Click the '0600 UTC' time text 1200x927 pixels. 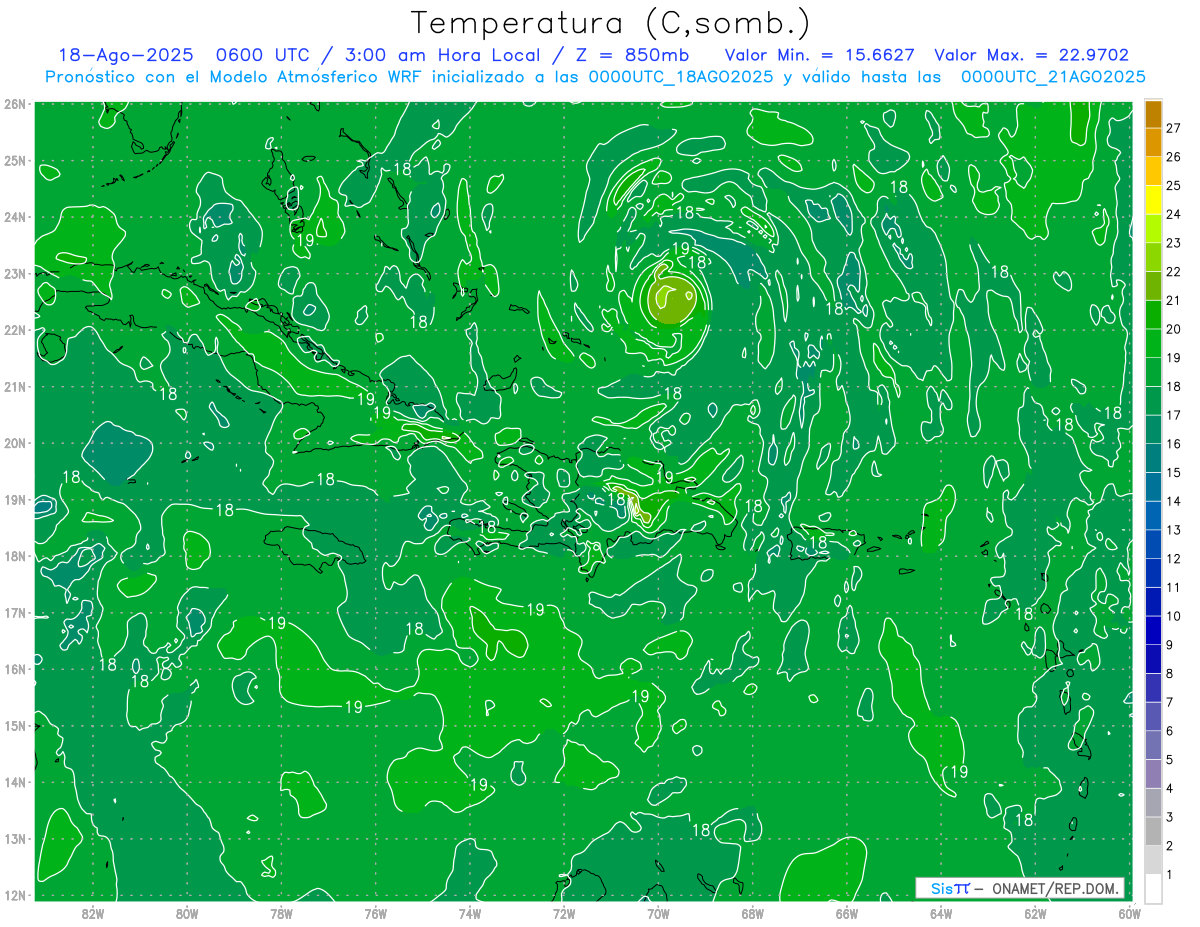[x=265, y=56]
